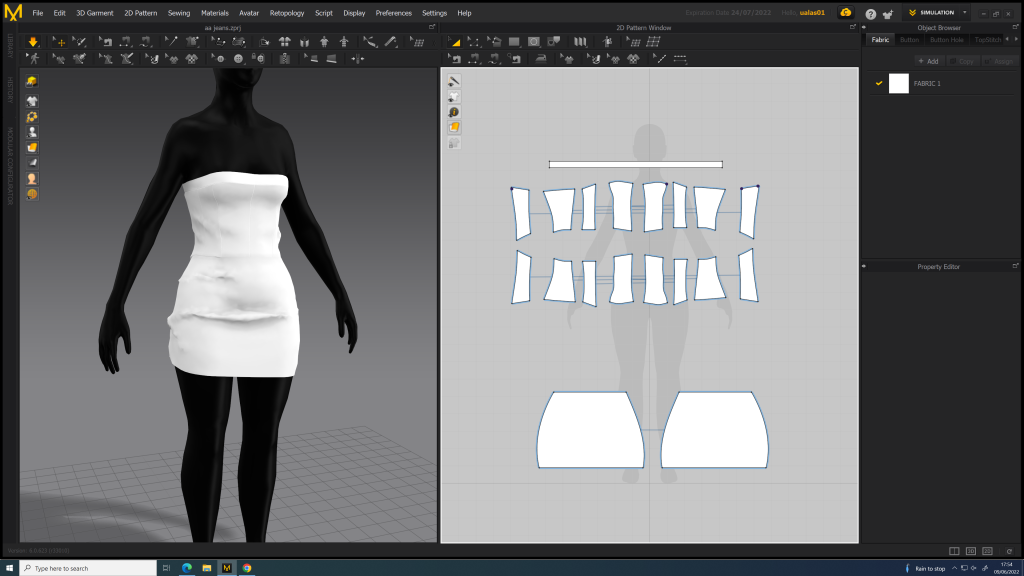The height and width of the screenshot is (576, 1024).
Task: Click the cloud sync icon in title bar
Action: tap(846, 13)
